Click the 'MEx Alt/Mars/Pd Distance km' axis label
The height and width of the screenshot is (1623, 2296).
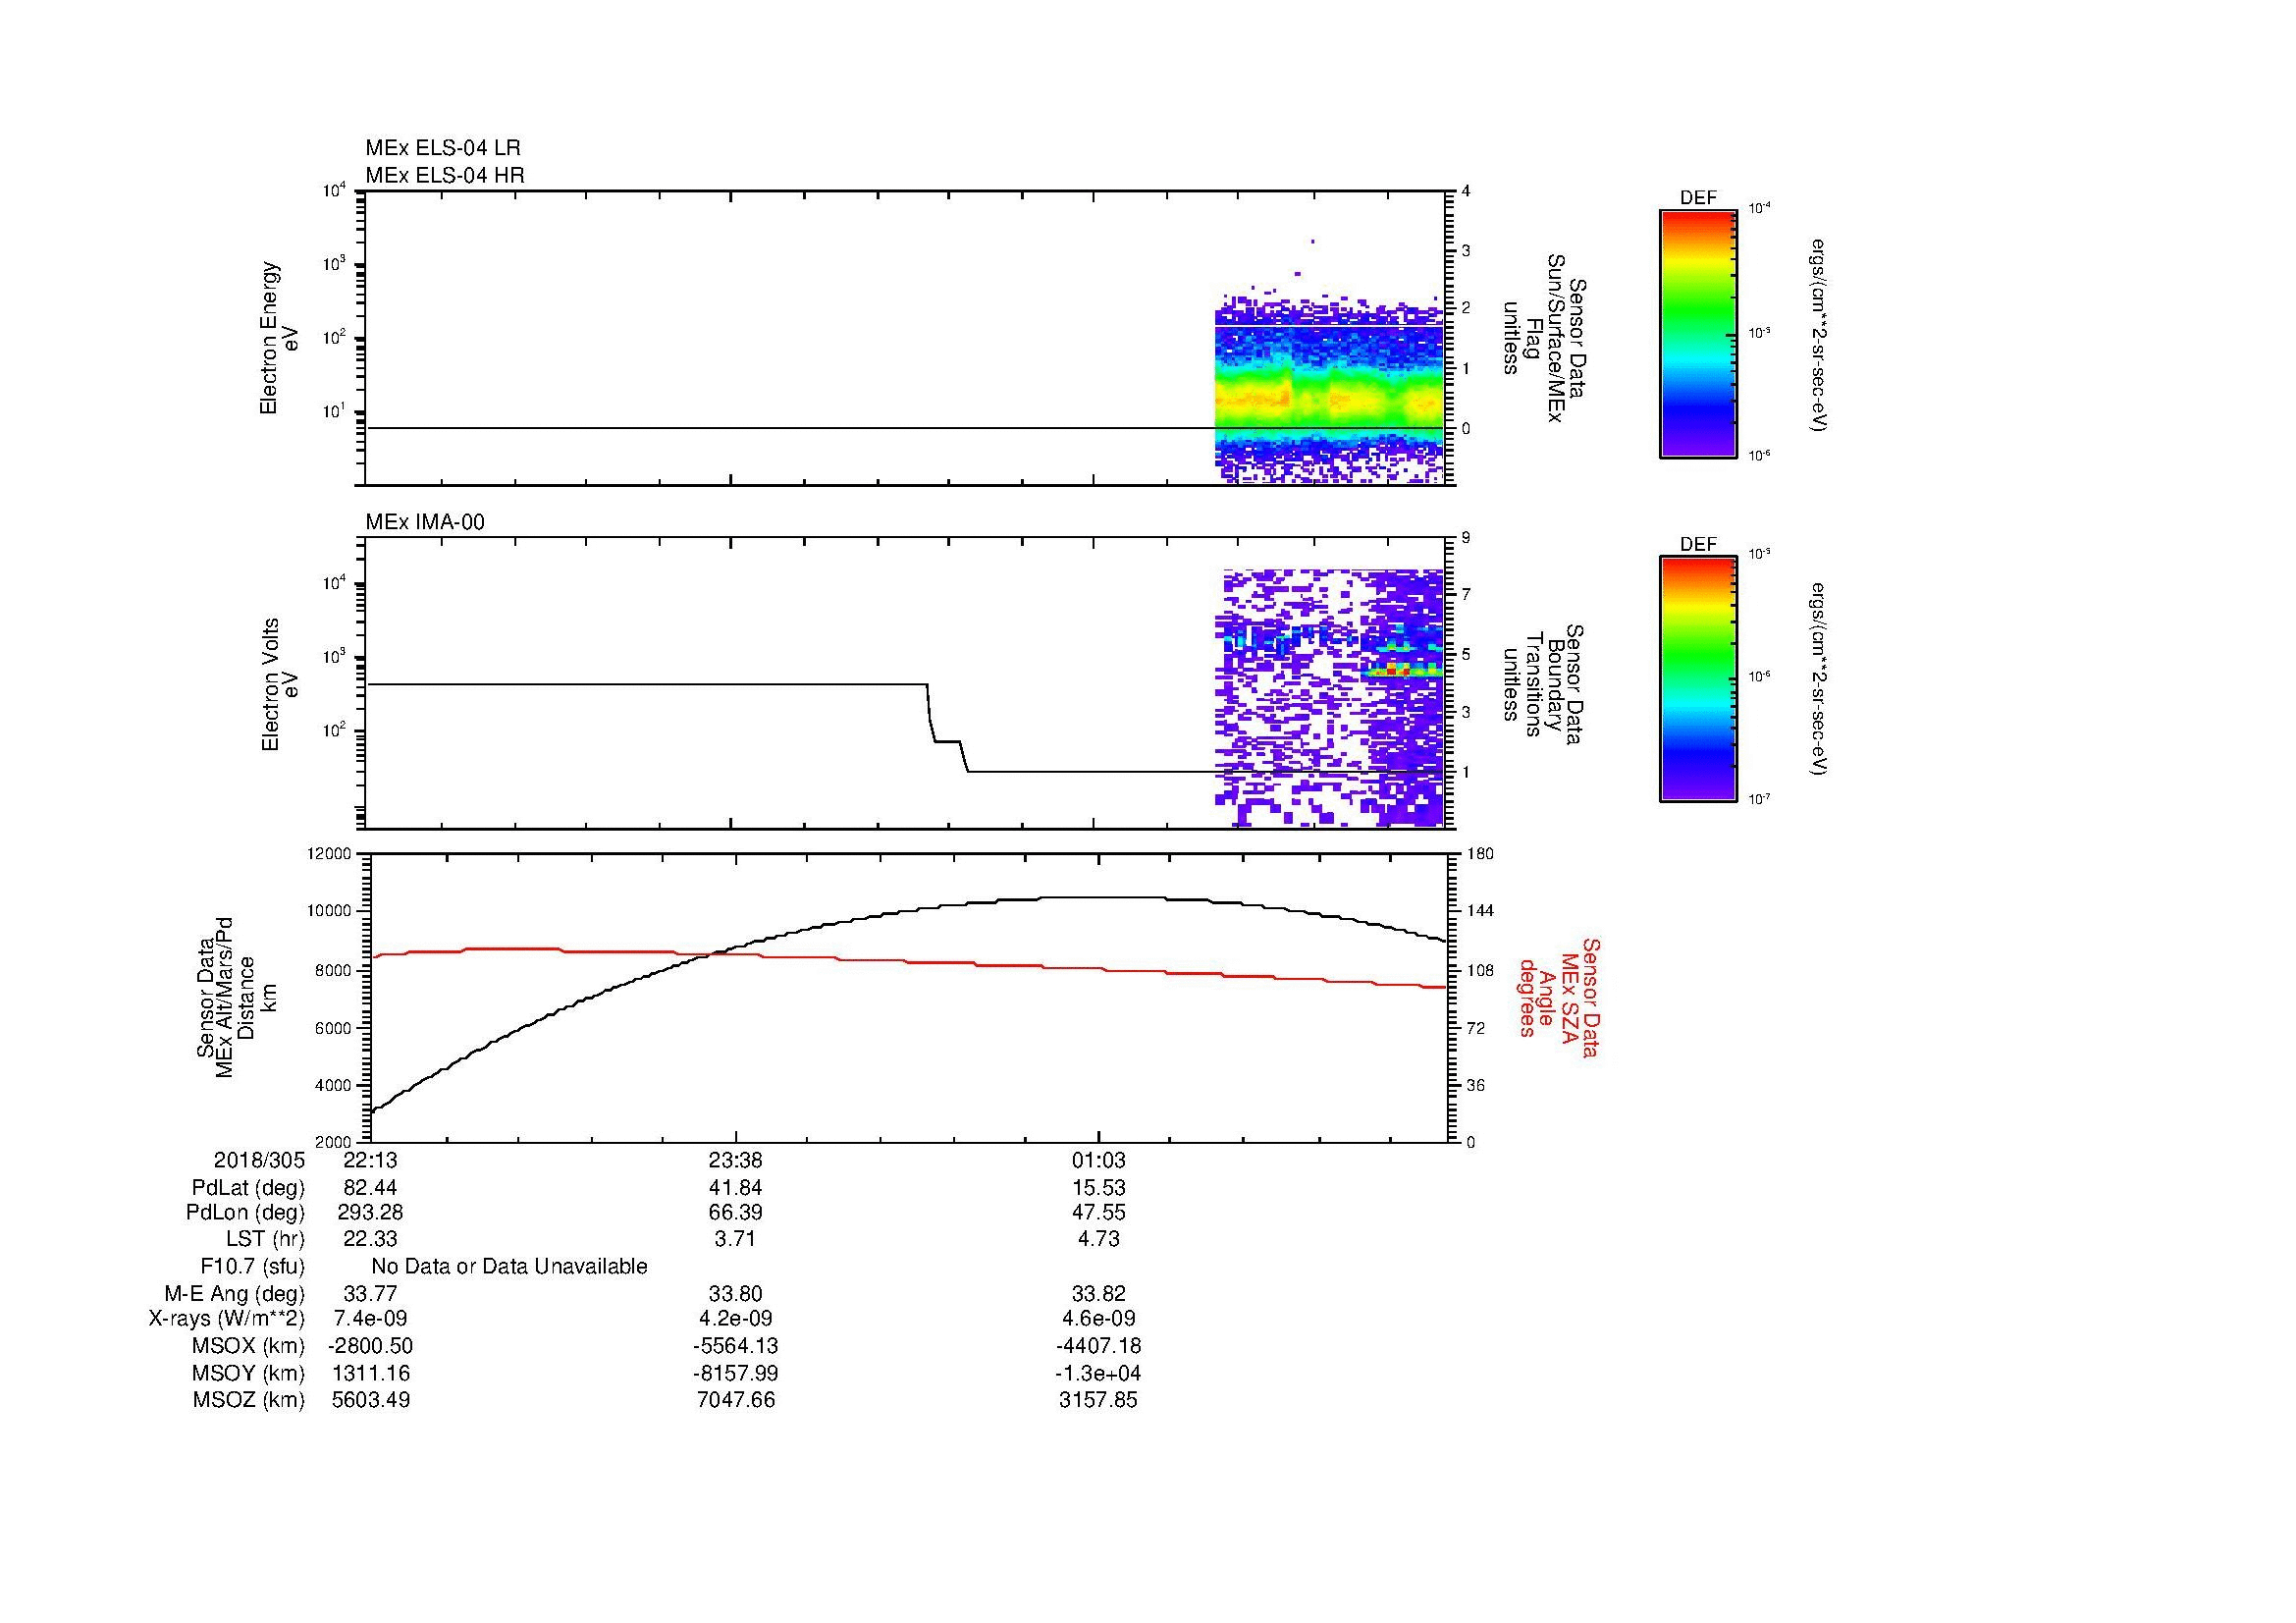coord(236,997)
